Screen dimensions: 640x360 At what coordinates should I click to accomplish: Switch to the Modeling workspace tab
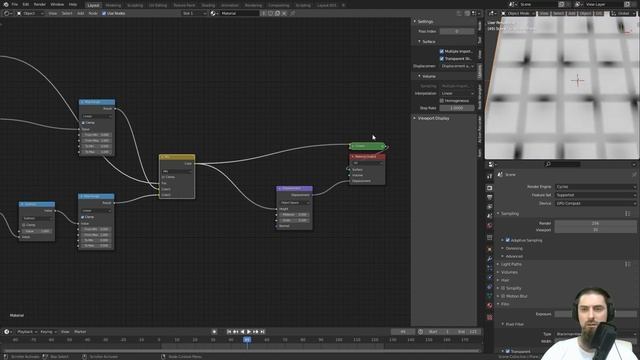click(x=113, y=5)
